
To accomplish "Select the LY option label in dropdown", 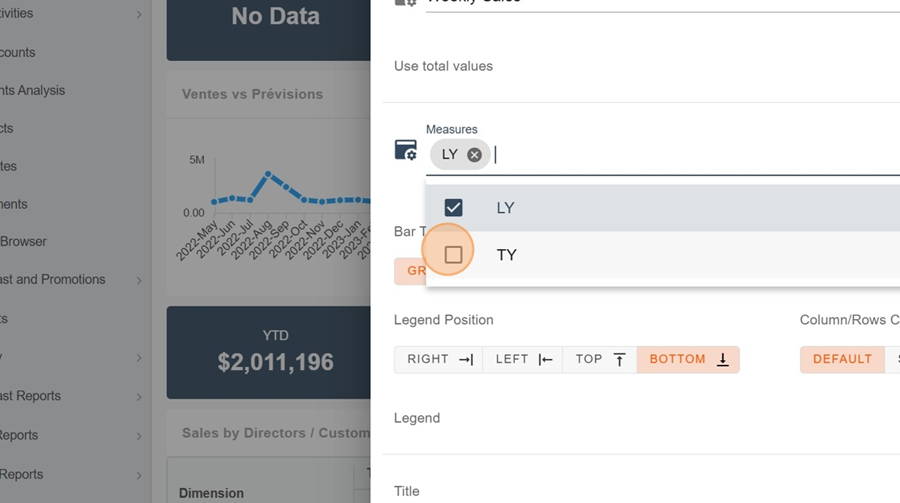I will pos(505,208).
